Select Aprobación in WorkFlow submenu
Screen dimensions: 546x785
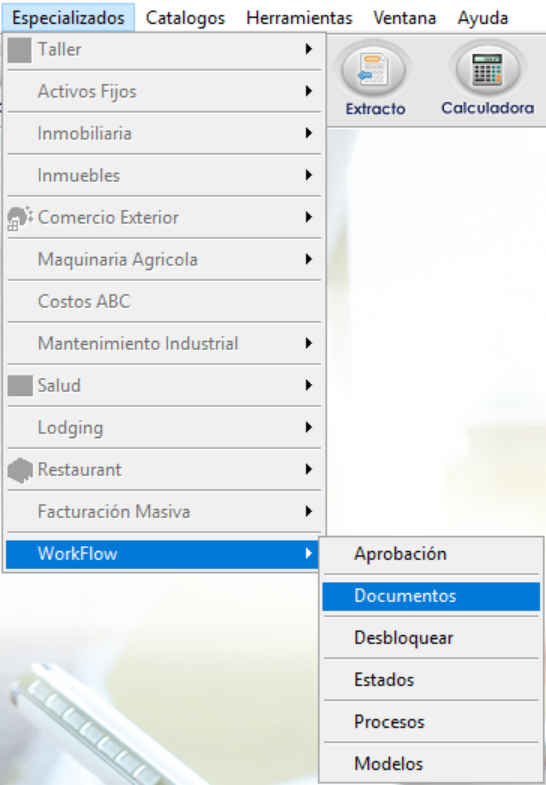[x=431, y=554]
